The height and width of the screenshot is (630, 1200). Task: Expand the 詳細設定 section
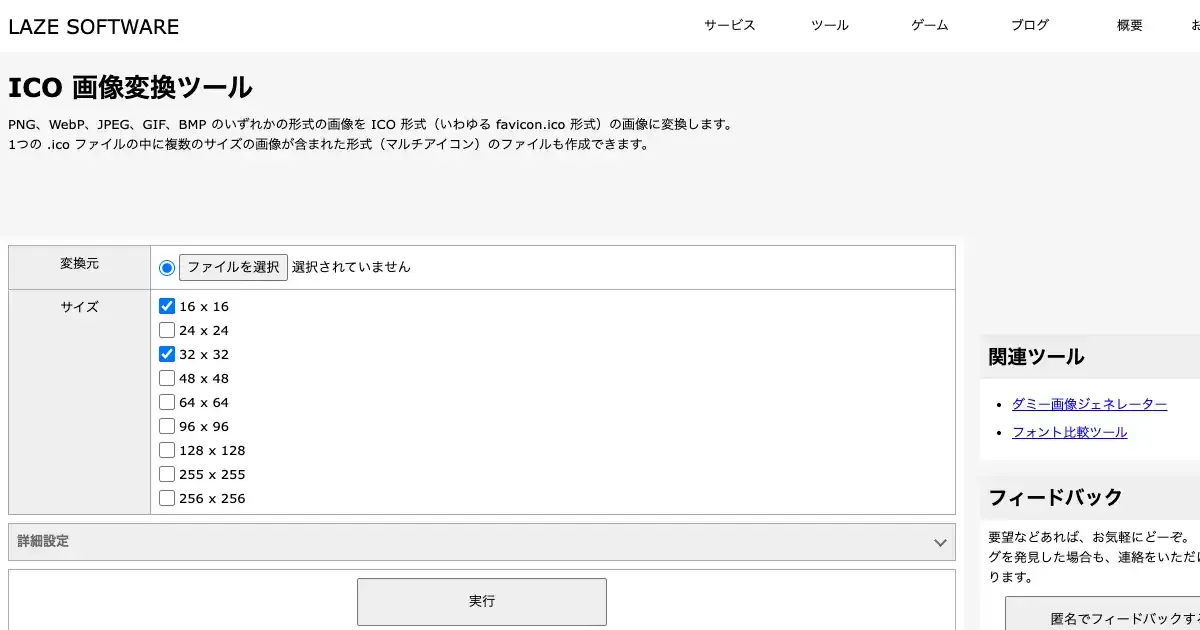point(480,542)
